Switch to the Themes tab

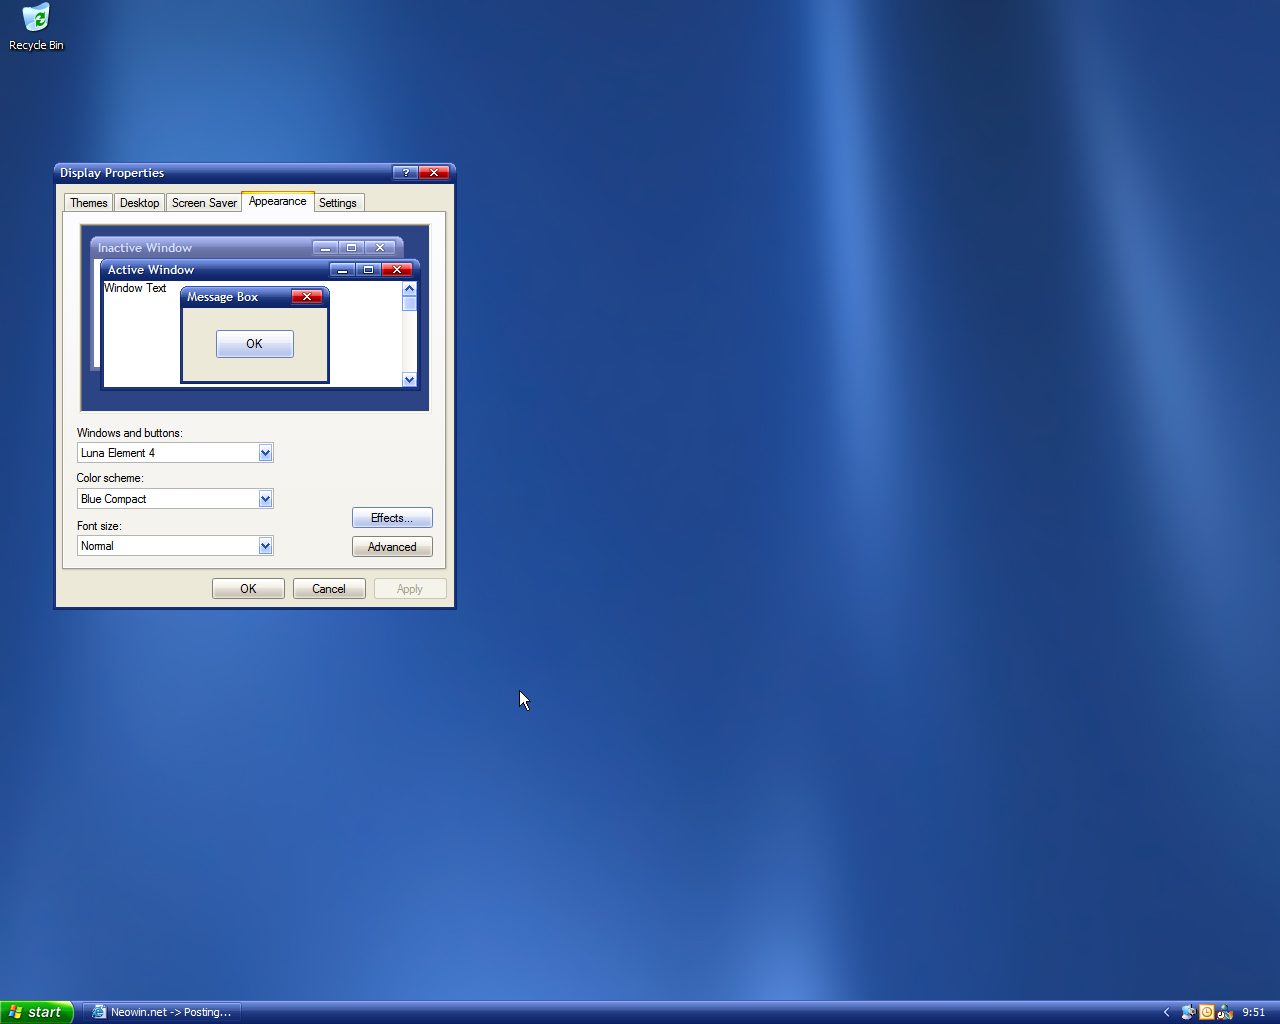(x=88, y=202)
